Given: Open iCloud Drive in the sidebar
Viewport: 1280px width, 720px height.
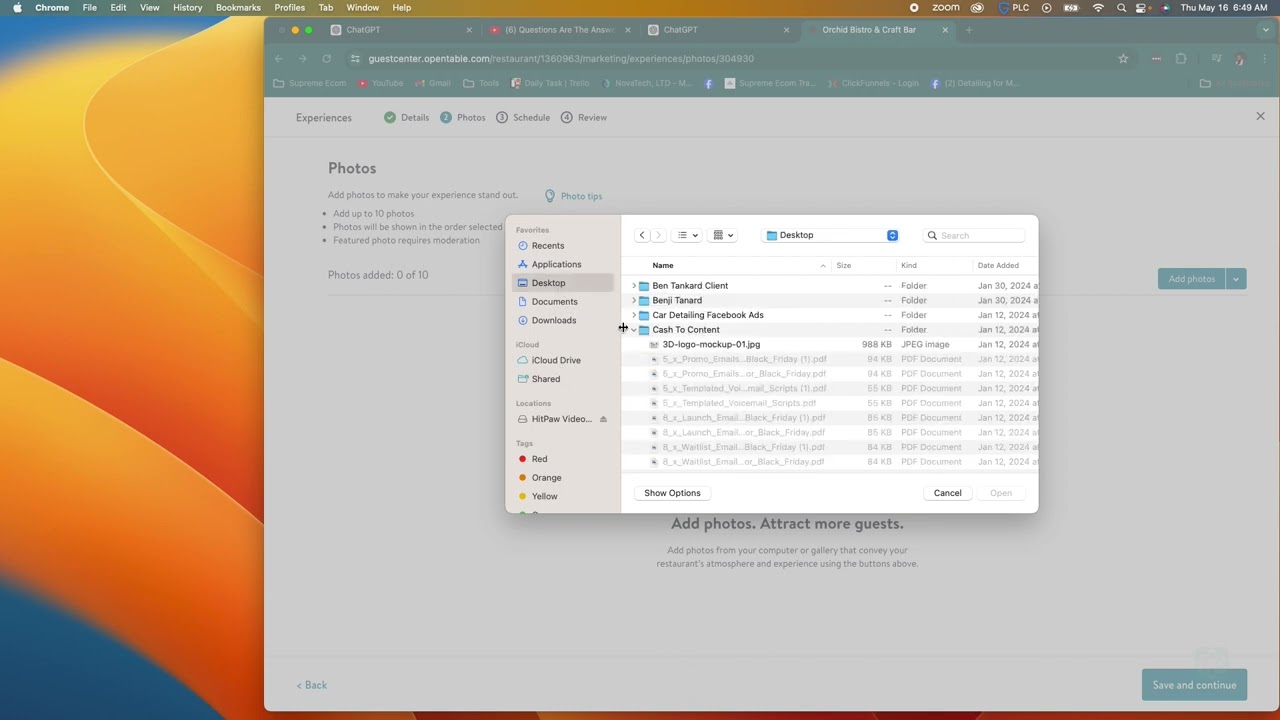Looking at the screenshot, I should click(x=556, y=360).
